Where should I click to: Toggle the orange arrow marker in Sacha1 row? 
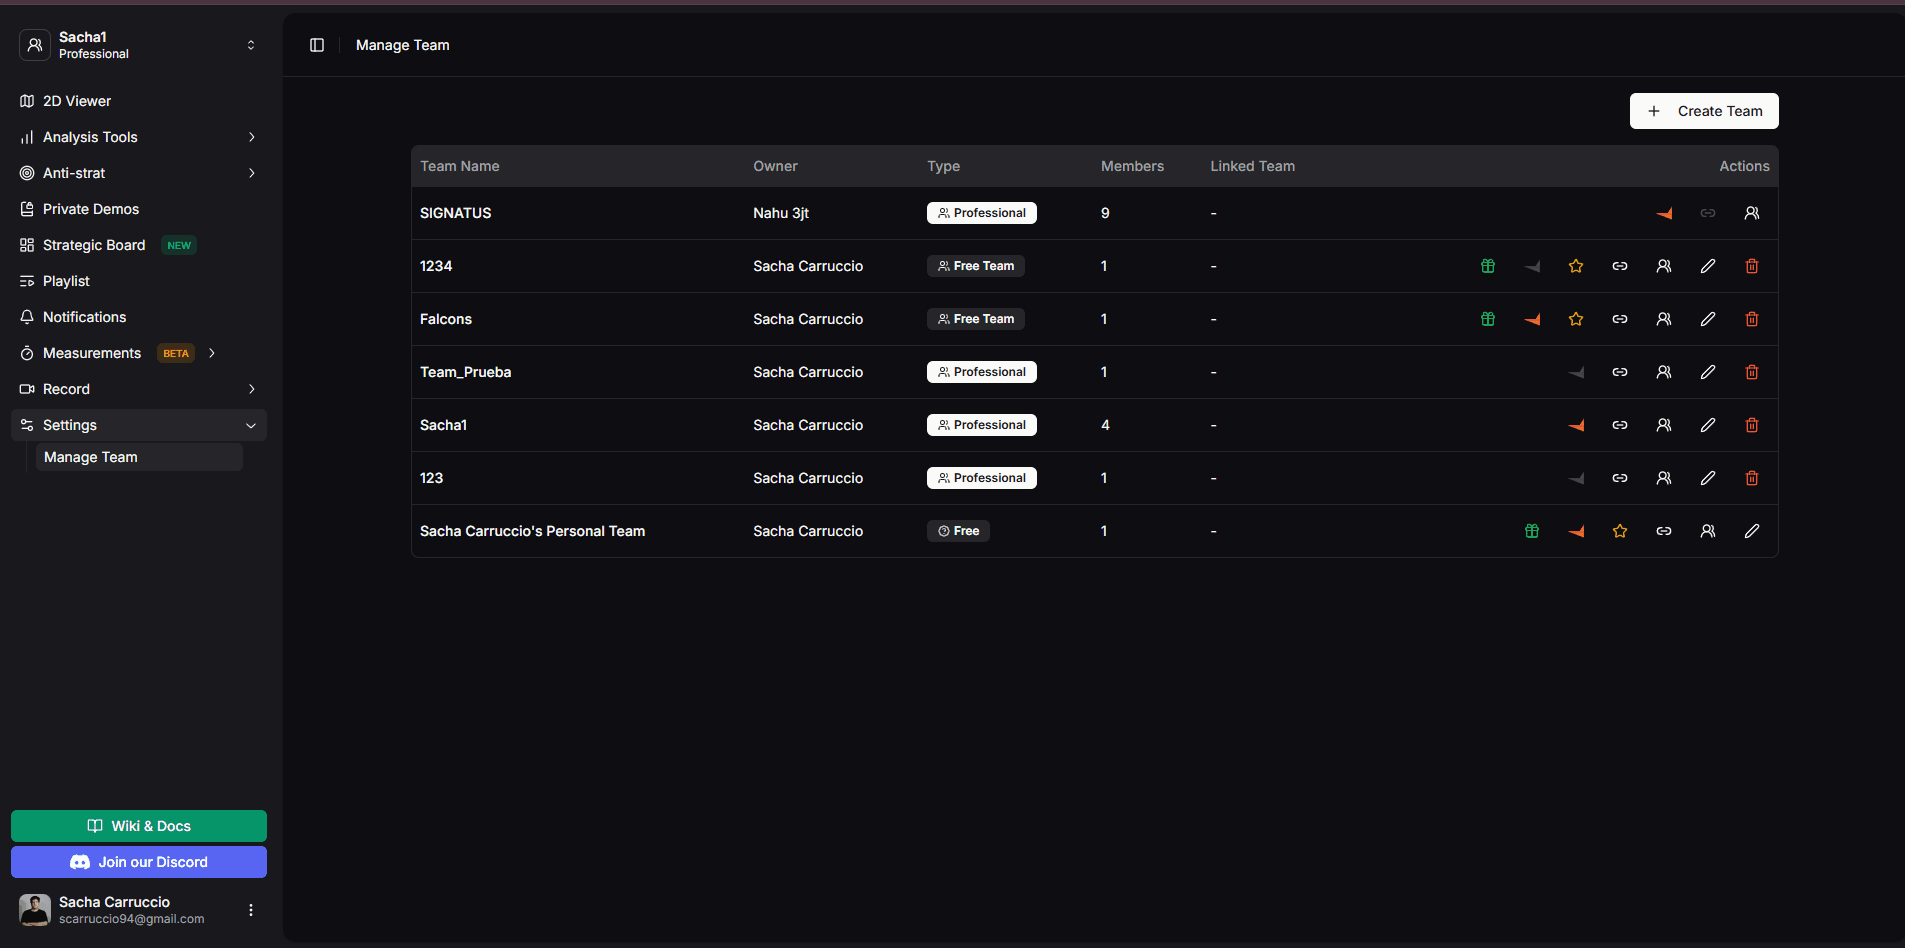tap(1576, 425)
